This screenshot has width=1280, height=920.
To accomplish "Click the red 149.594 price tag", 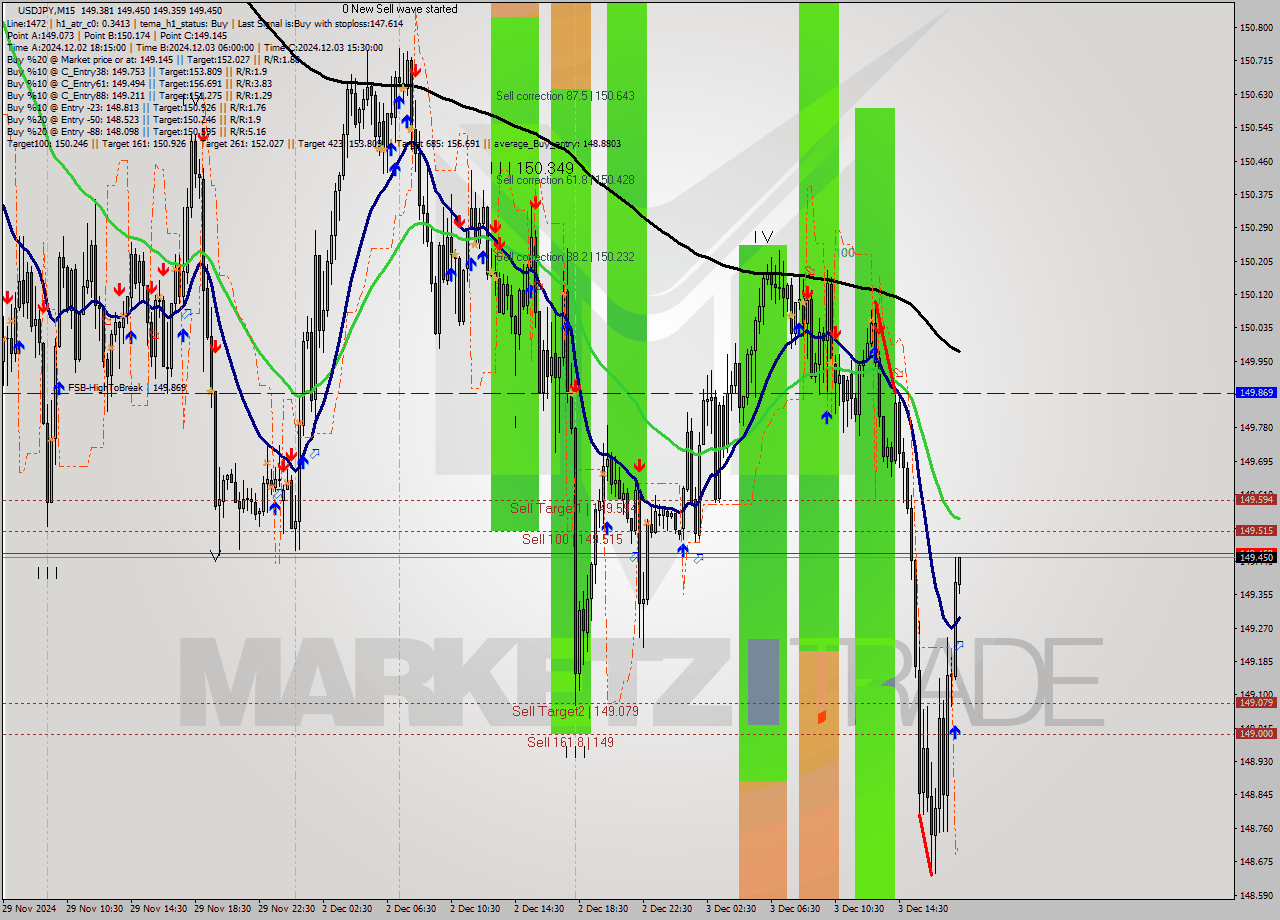I will click(x=1256, y=499).
